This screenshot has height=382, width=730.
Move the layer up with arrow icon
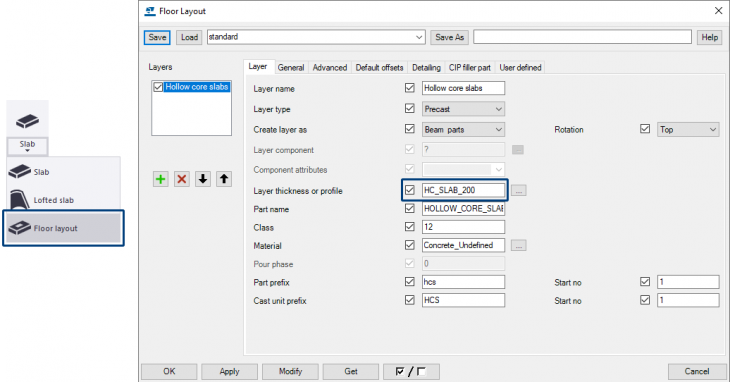point(224,179)
